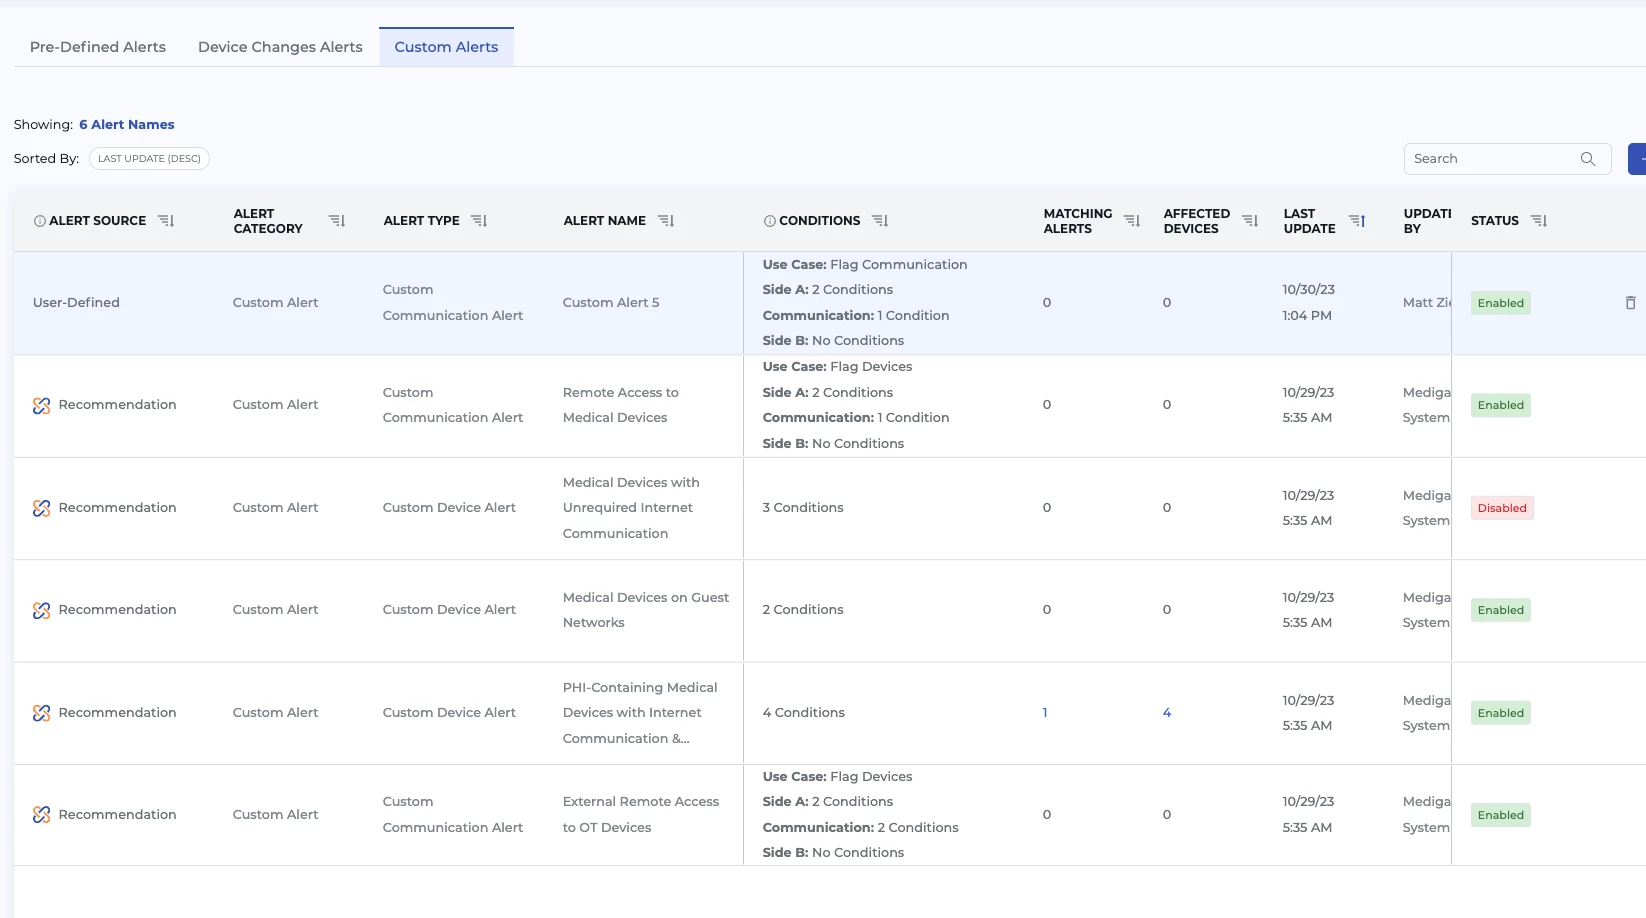1646x918 pixels.
Task: Click the Alert Category sort icon
Action: point(337,221)
